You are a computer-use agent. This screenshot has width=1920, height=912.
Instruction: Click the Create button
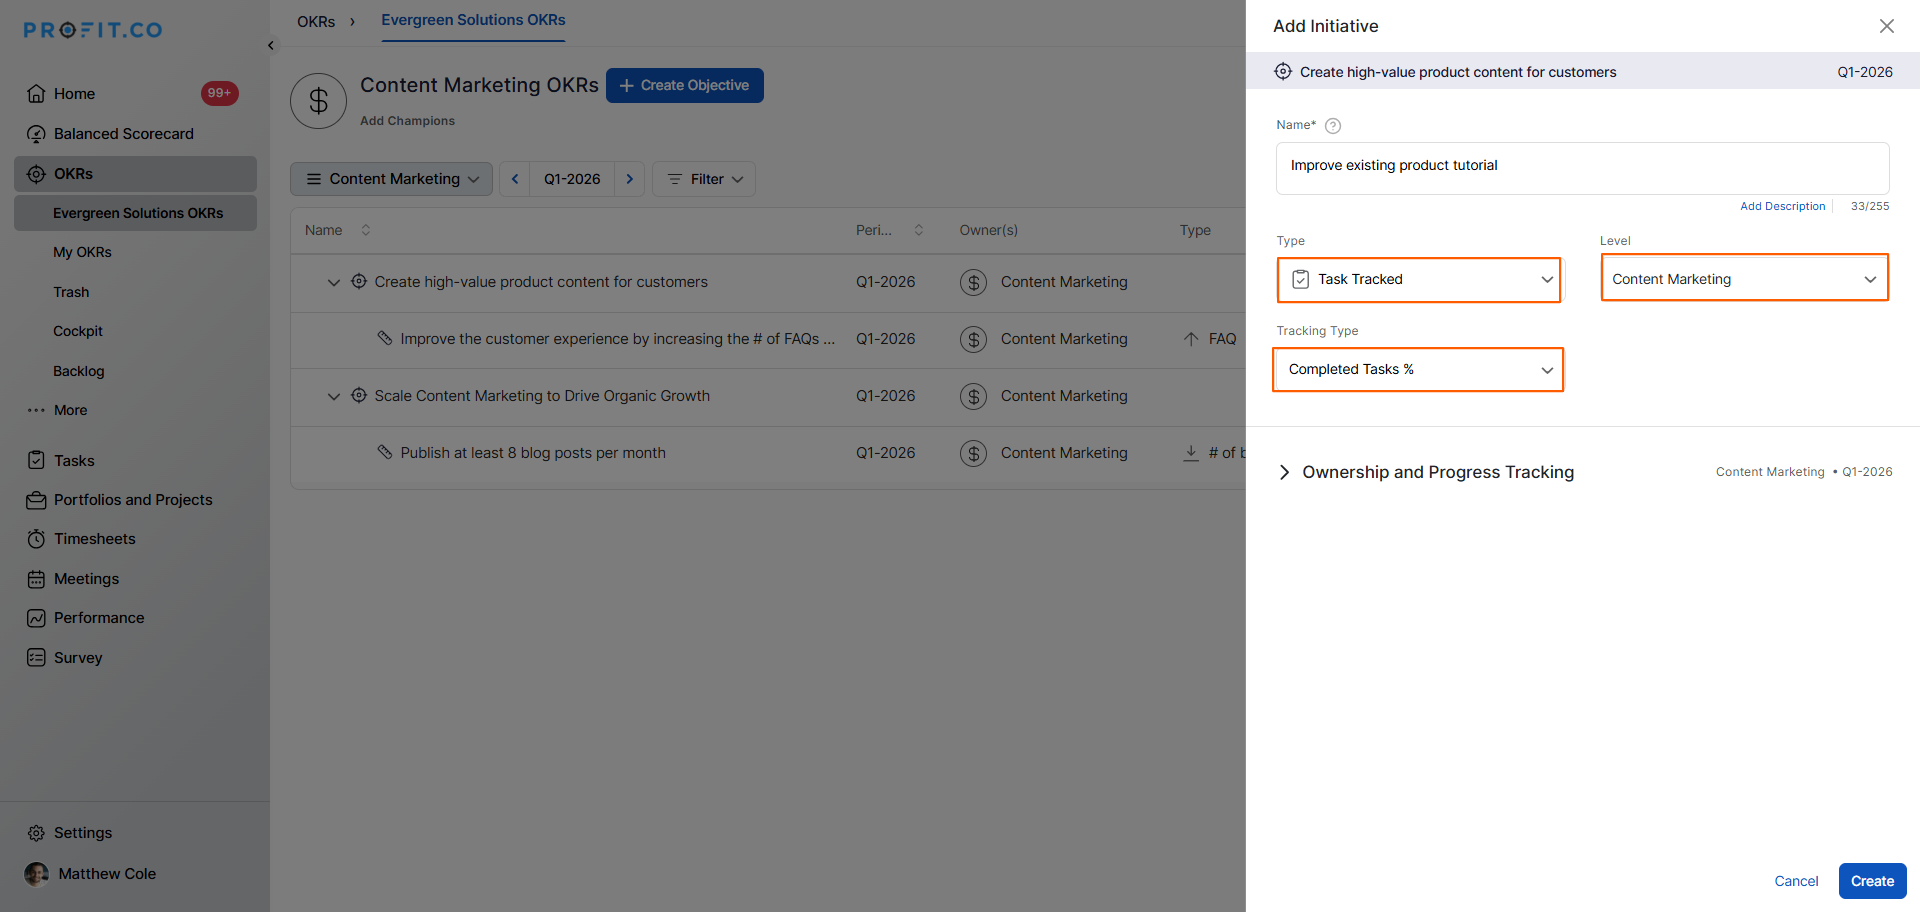click(1871, 881)
